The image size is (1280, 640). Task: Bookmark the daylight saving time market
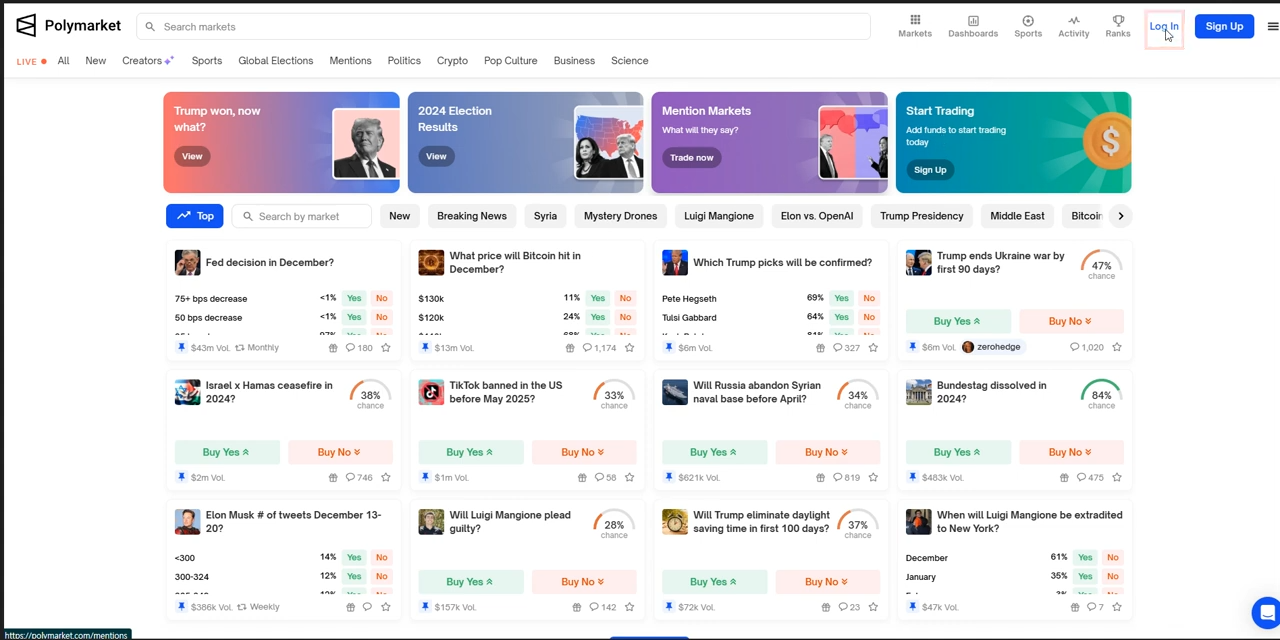coord(873,607)
